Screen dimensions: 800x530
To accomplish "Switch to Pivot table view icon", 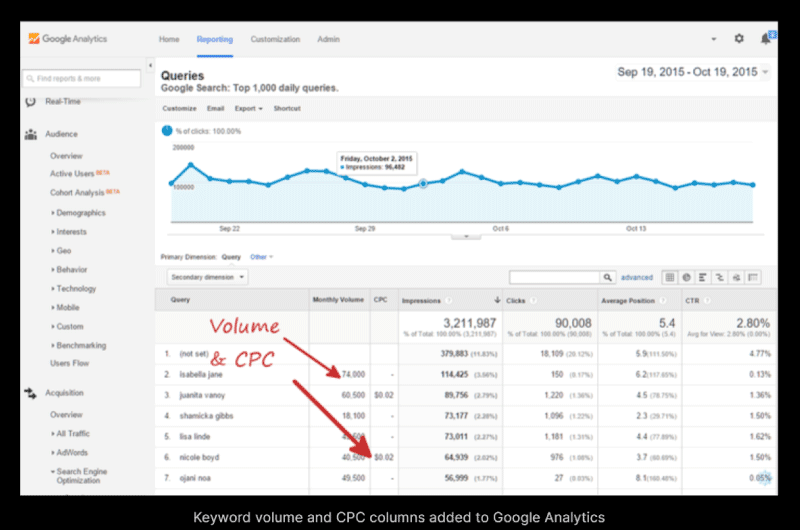I will (753, 277).
